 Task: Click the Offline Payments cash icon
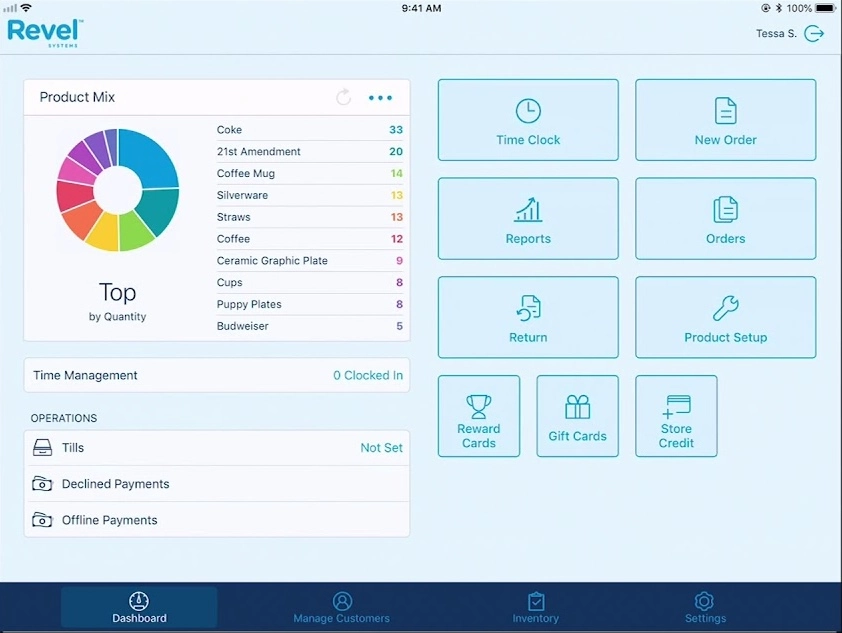tap(42, 520)
